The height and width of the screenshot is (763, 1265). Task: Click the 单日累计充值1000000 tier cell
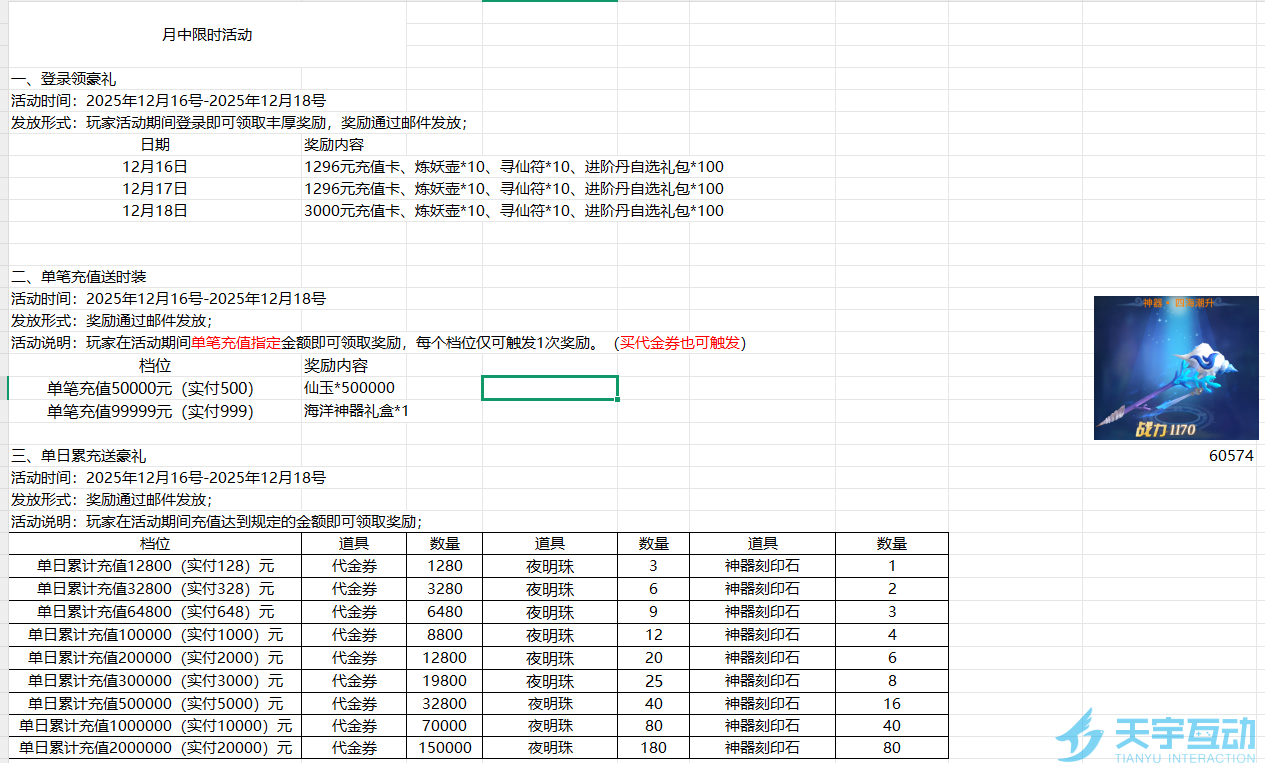point(155,725)
